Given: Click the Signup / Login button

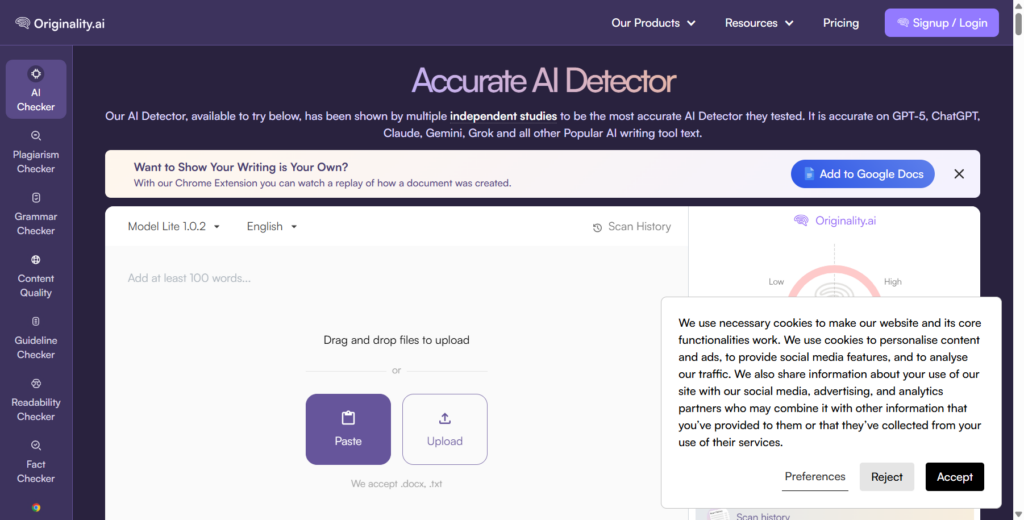Looking at the screenshot, I should click(942, 23).
